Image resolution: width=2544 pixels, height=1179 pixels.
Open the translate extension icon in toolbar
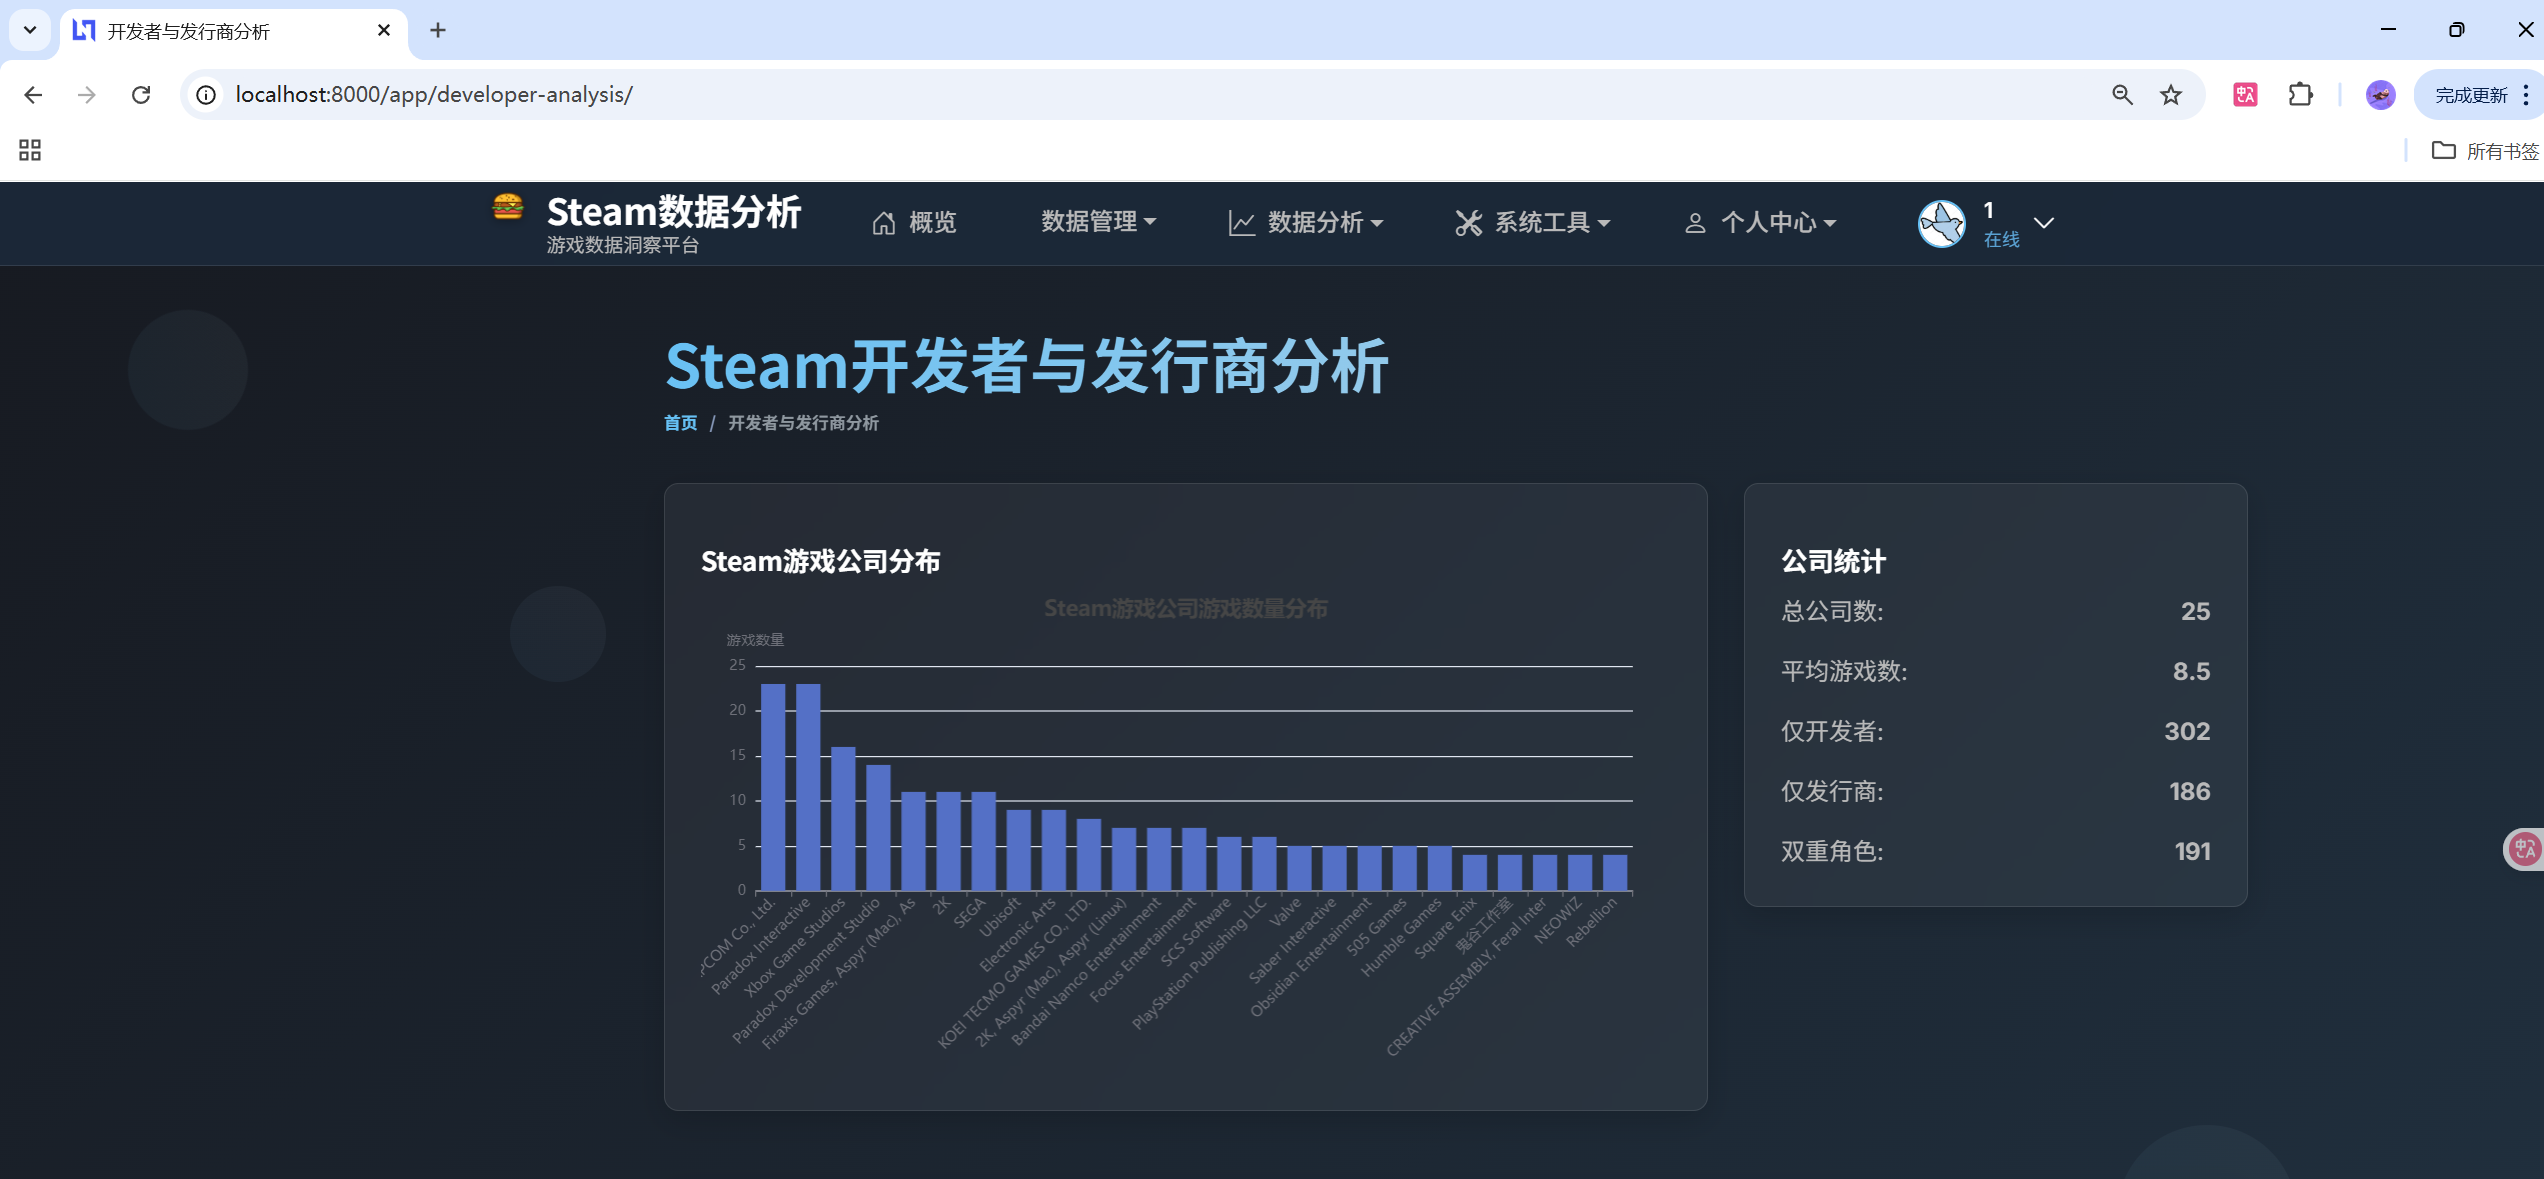(x=2245, y=95)
